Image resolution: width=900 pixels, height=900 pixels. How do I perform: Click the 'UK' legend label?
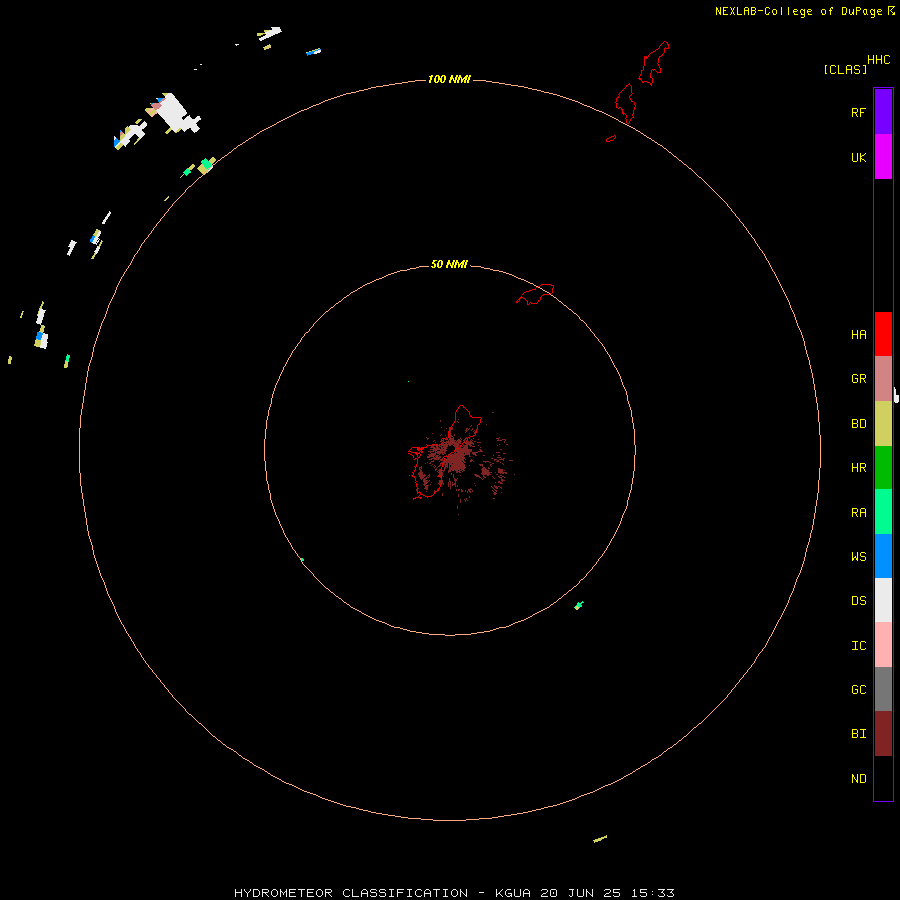coord(858,157)
